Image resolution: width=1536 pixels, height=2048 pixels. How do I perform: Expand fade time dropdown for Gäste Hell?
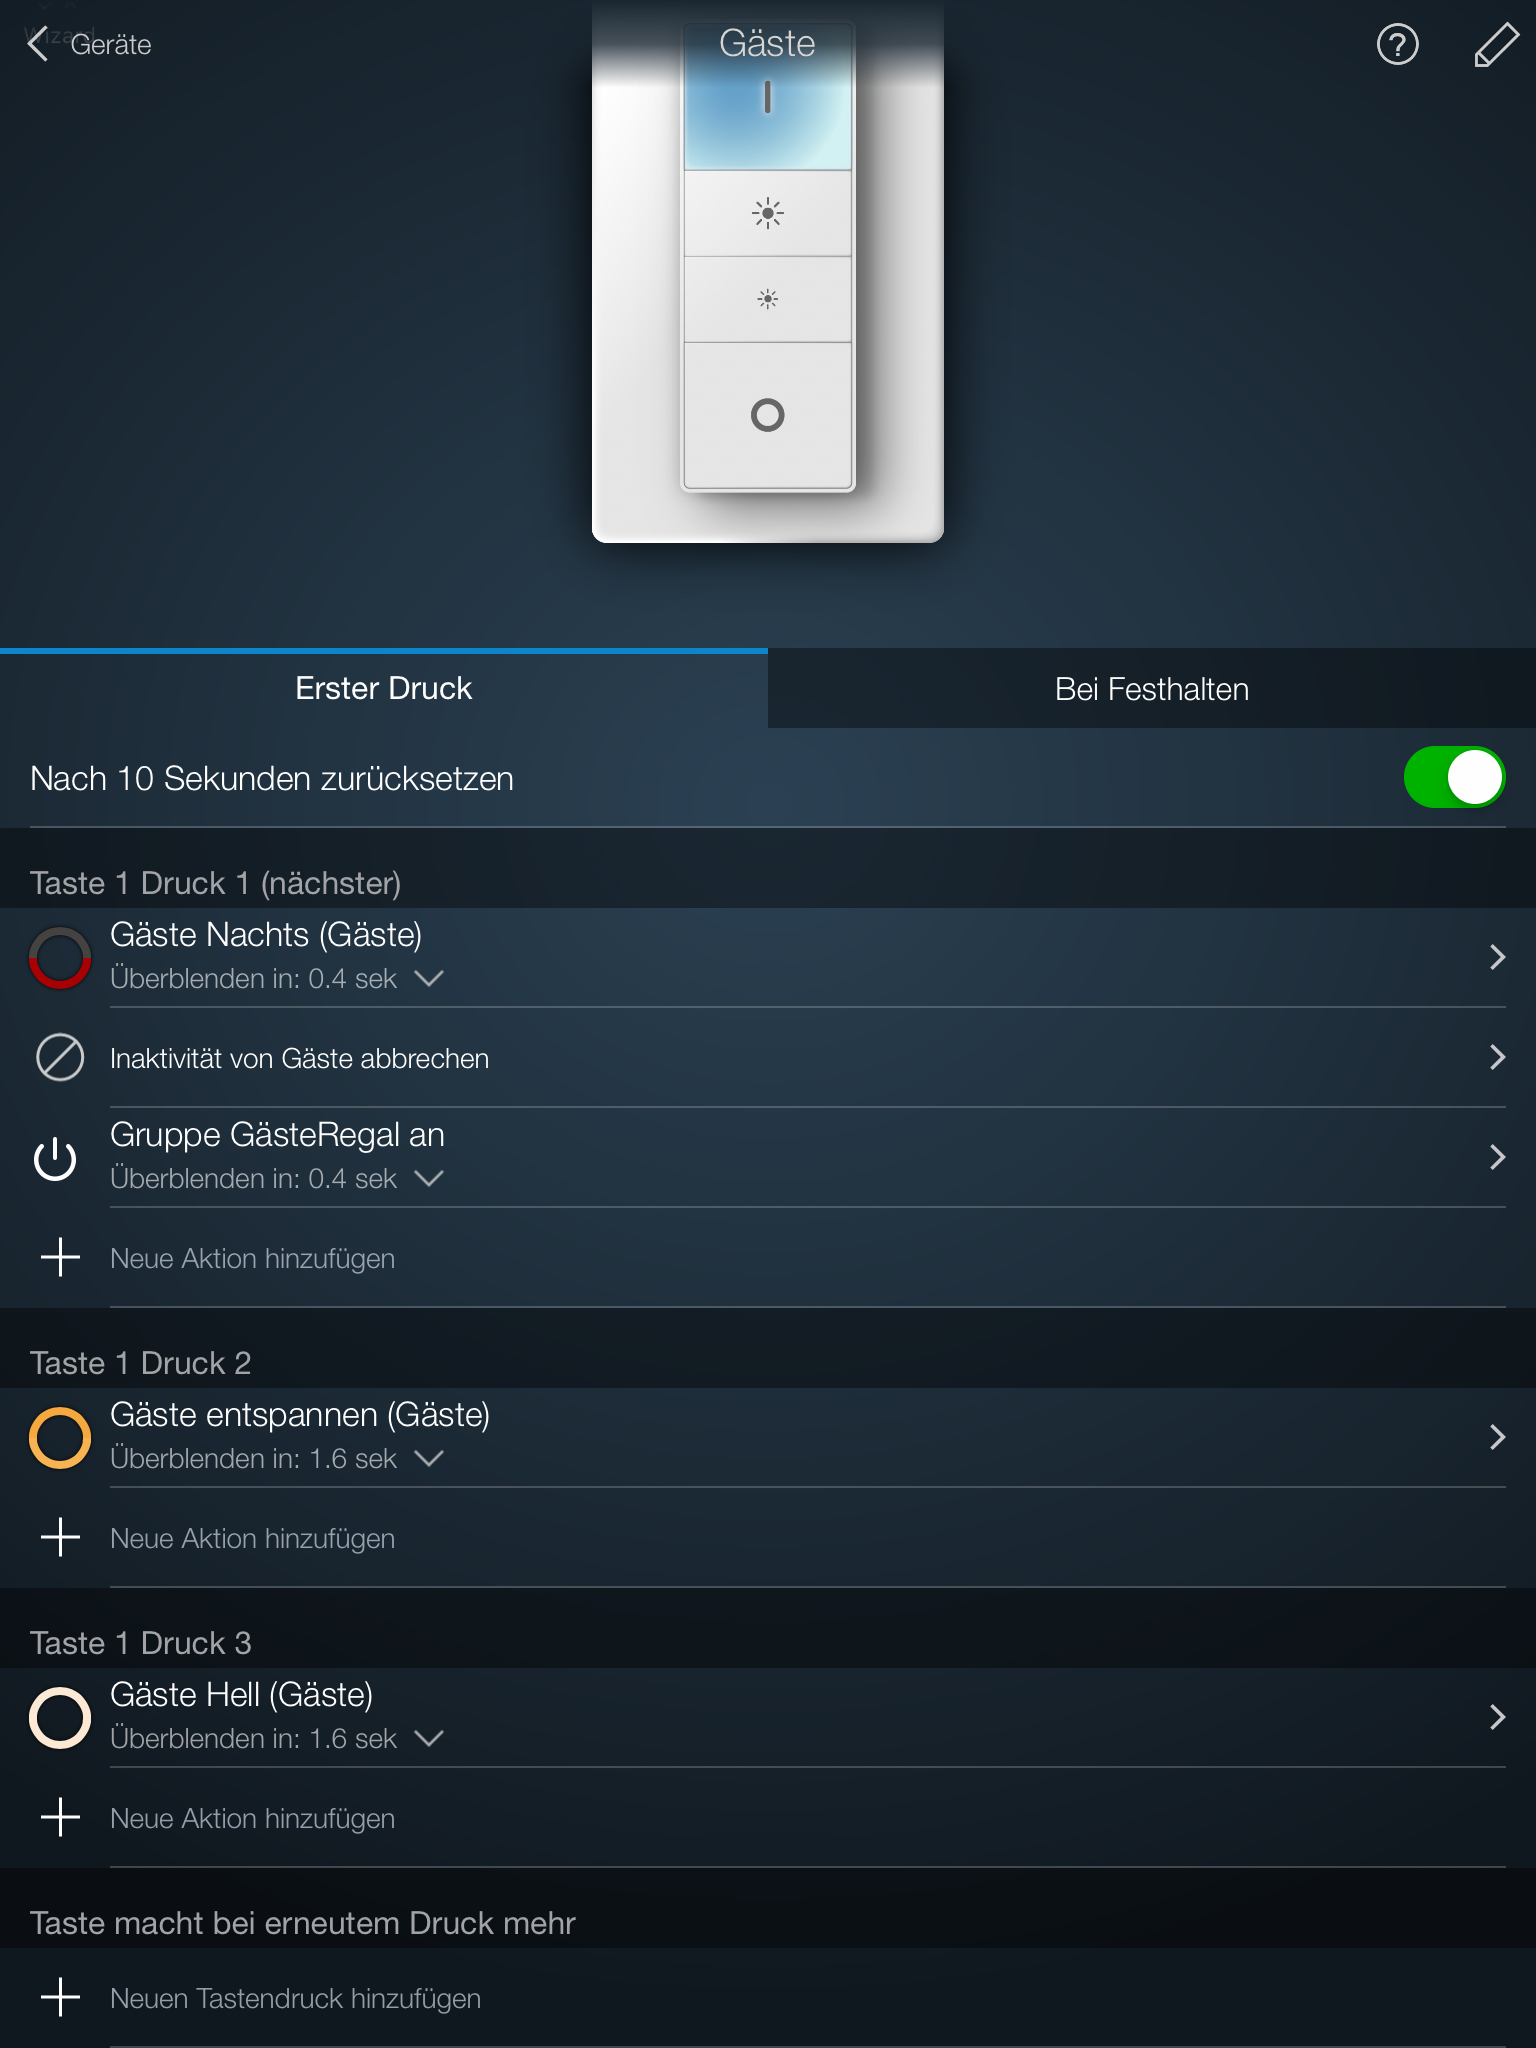429,1738
